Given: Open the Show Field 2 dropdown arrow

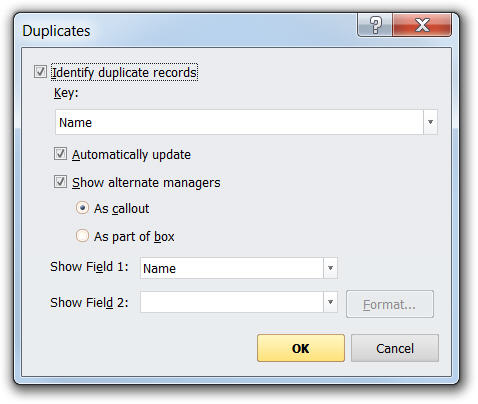Looking at the screenshot, I should [x=330, y=302].
